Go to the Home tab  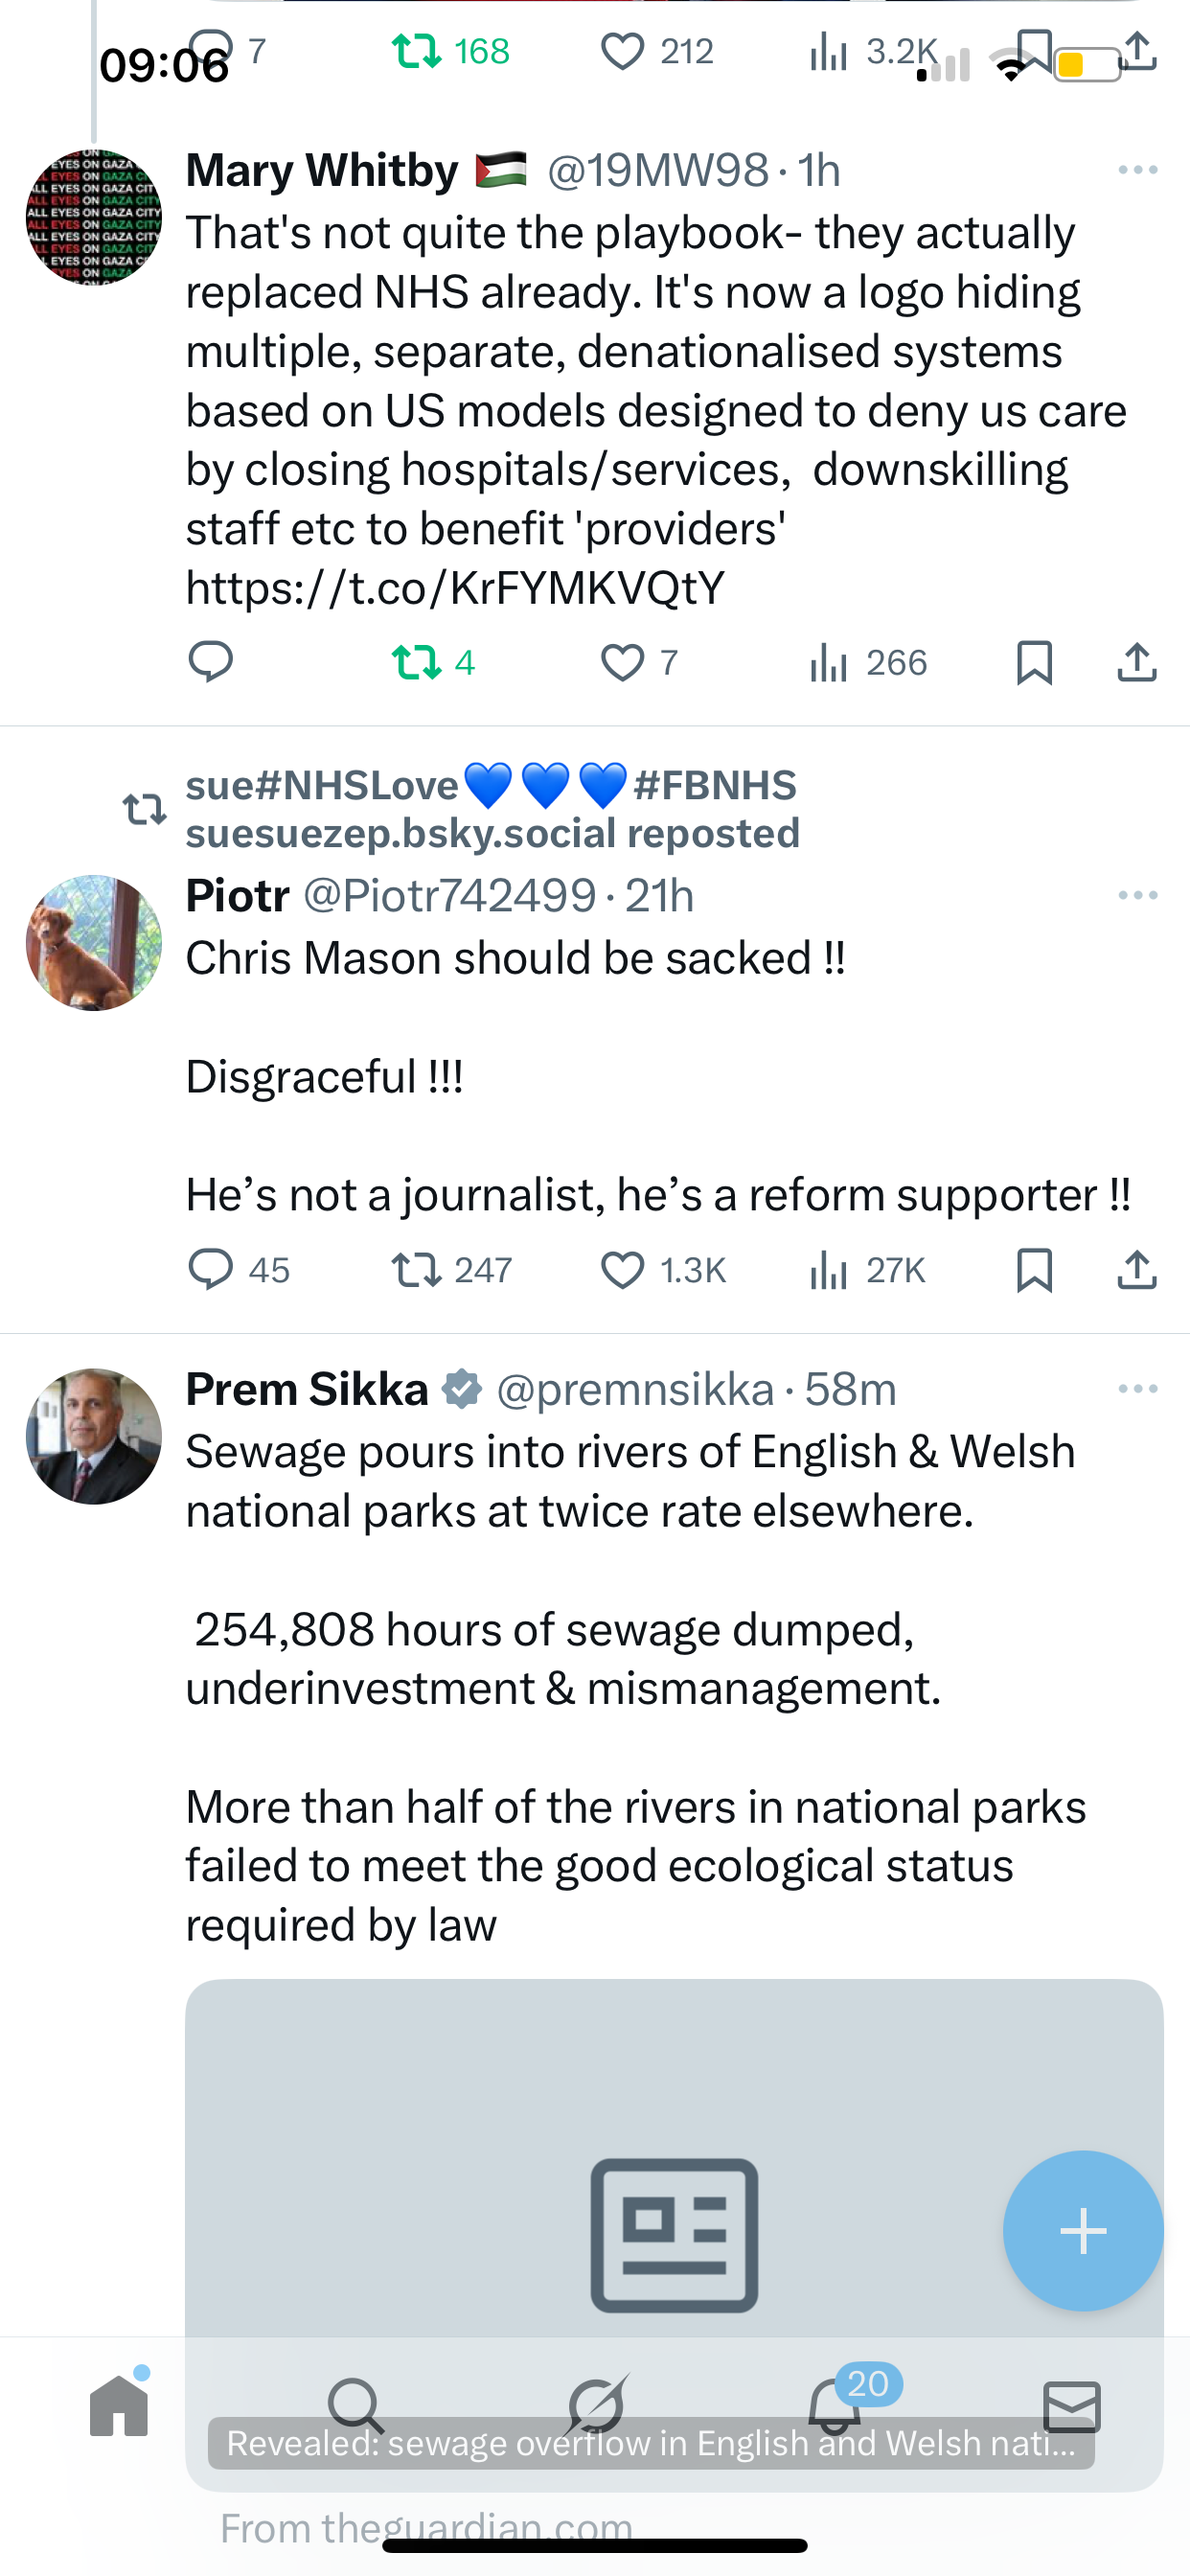(x=119, y=2406)
